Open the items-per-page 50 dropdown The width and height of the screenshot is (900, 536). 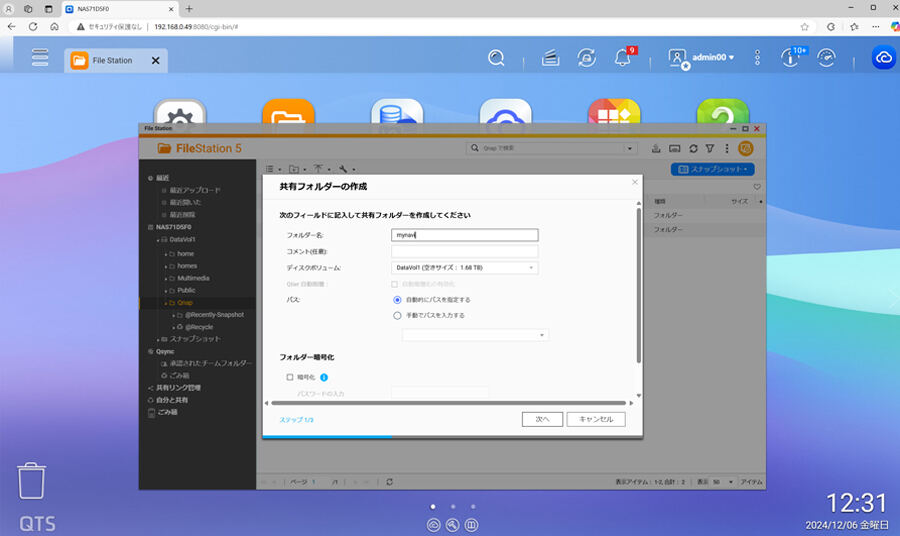point(723,482)
